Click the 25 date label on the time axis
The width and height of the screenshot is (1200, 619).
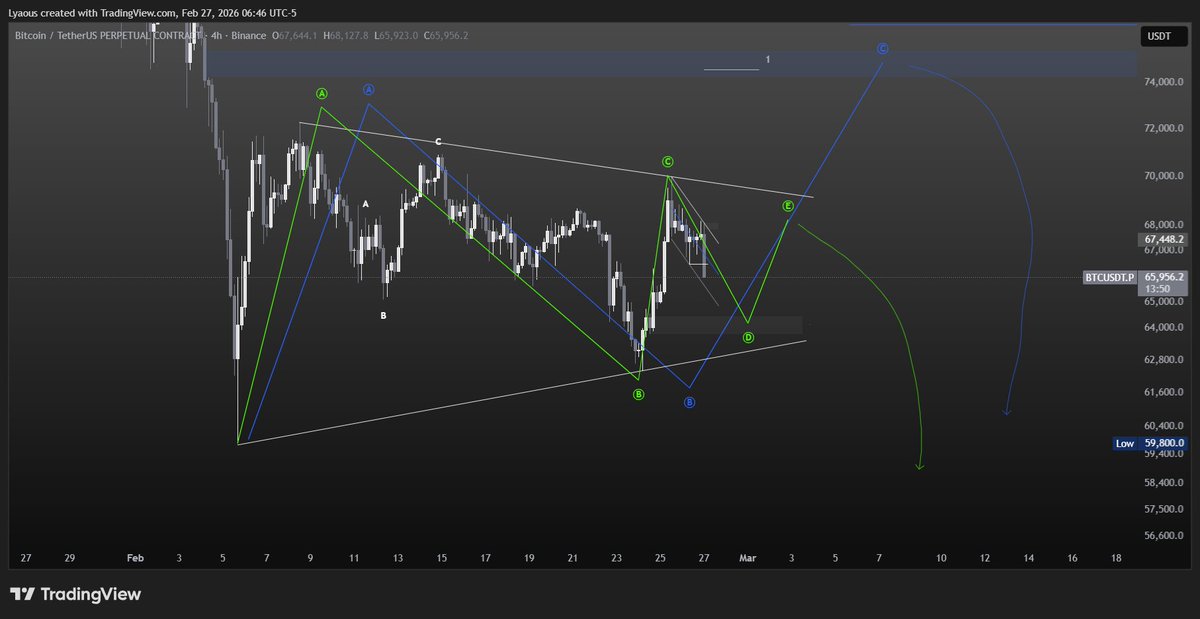coord(660,559)
